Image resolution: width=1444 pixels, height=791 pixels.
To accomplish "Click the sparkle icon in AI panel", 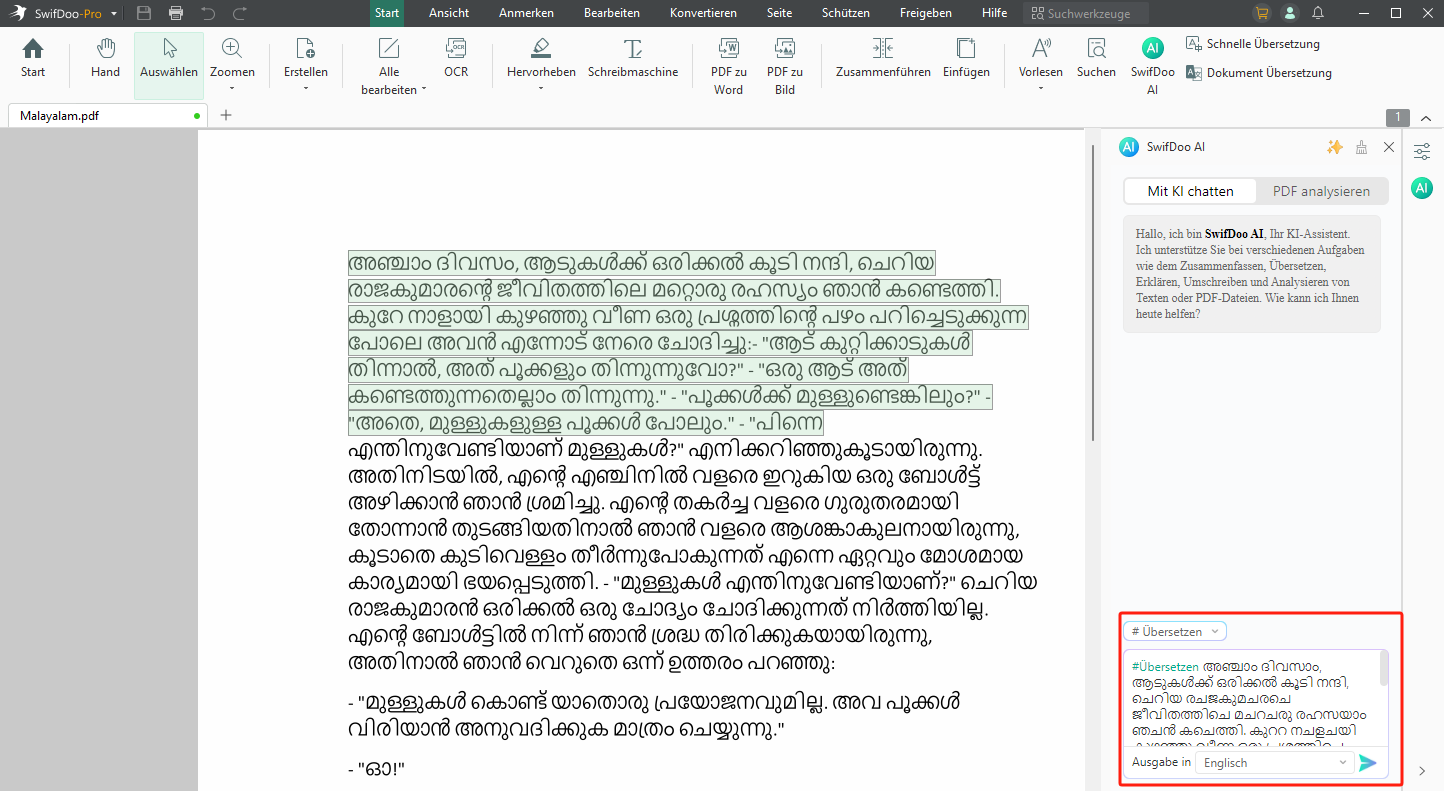I will click(1334, 147).
